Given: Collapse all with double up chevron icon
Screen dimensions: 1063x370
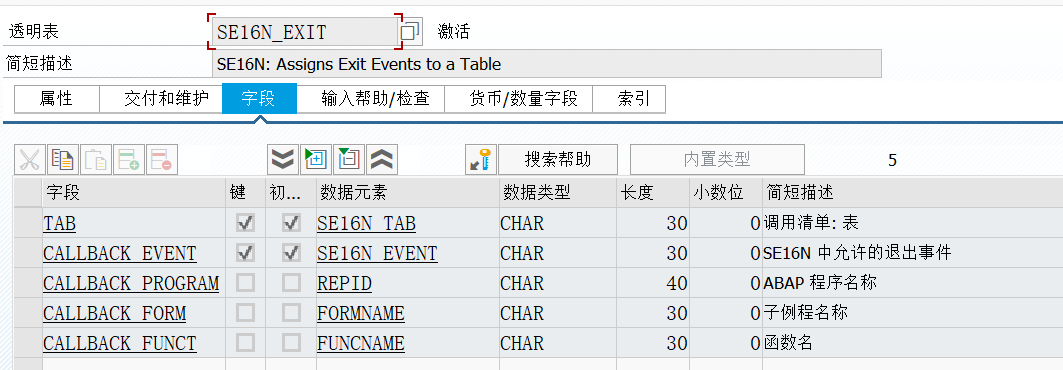Looking at the screenshot, I should pyautogui.click(x=382, y=160).
